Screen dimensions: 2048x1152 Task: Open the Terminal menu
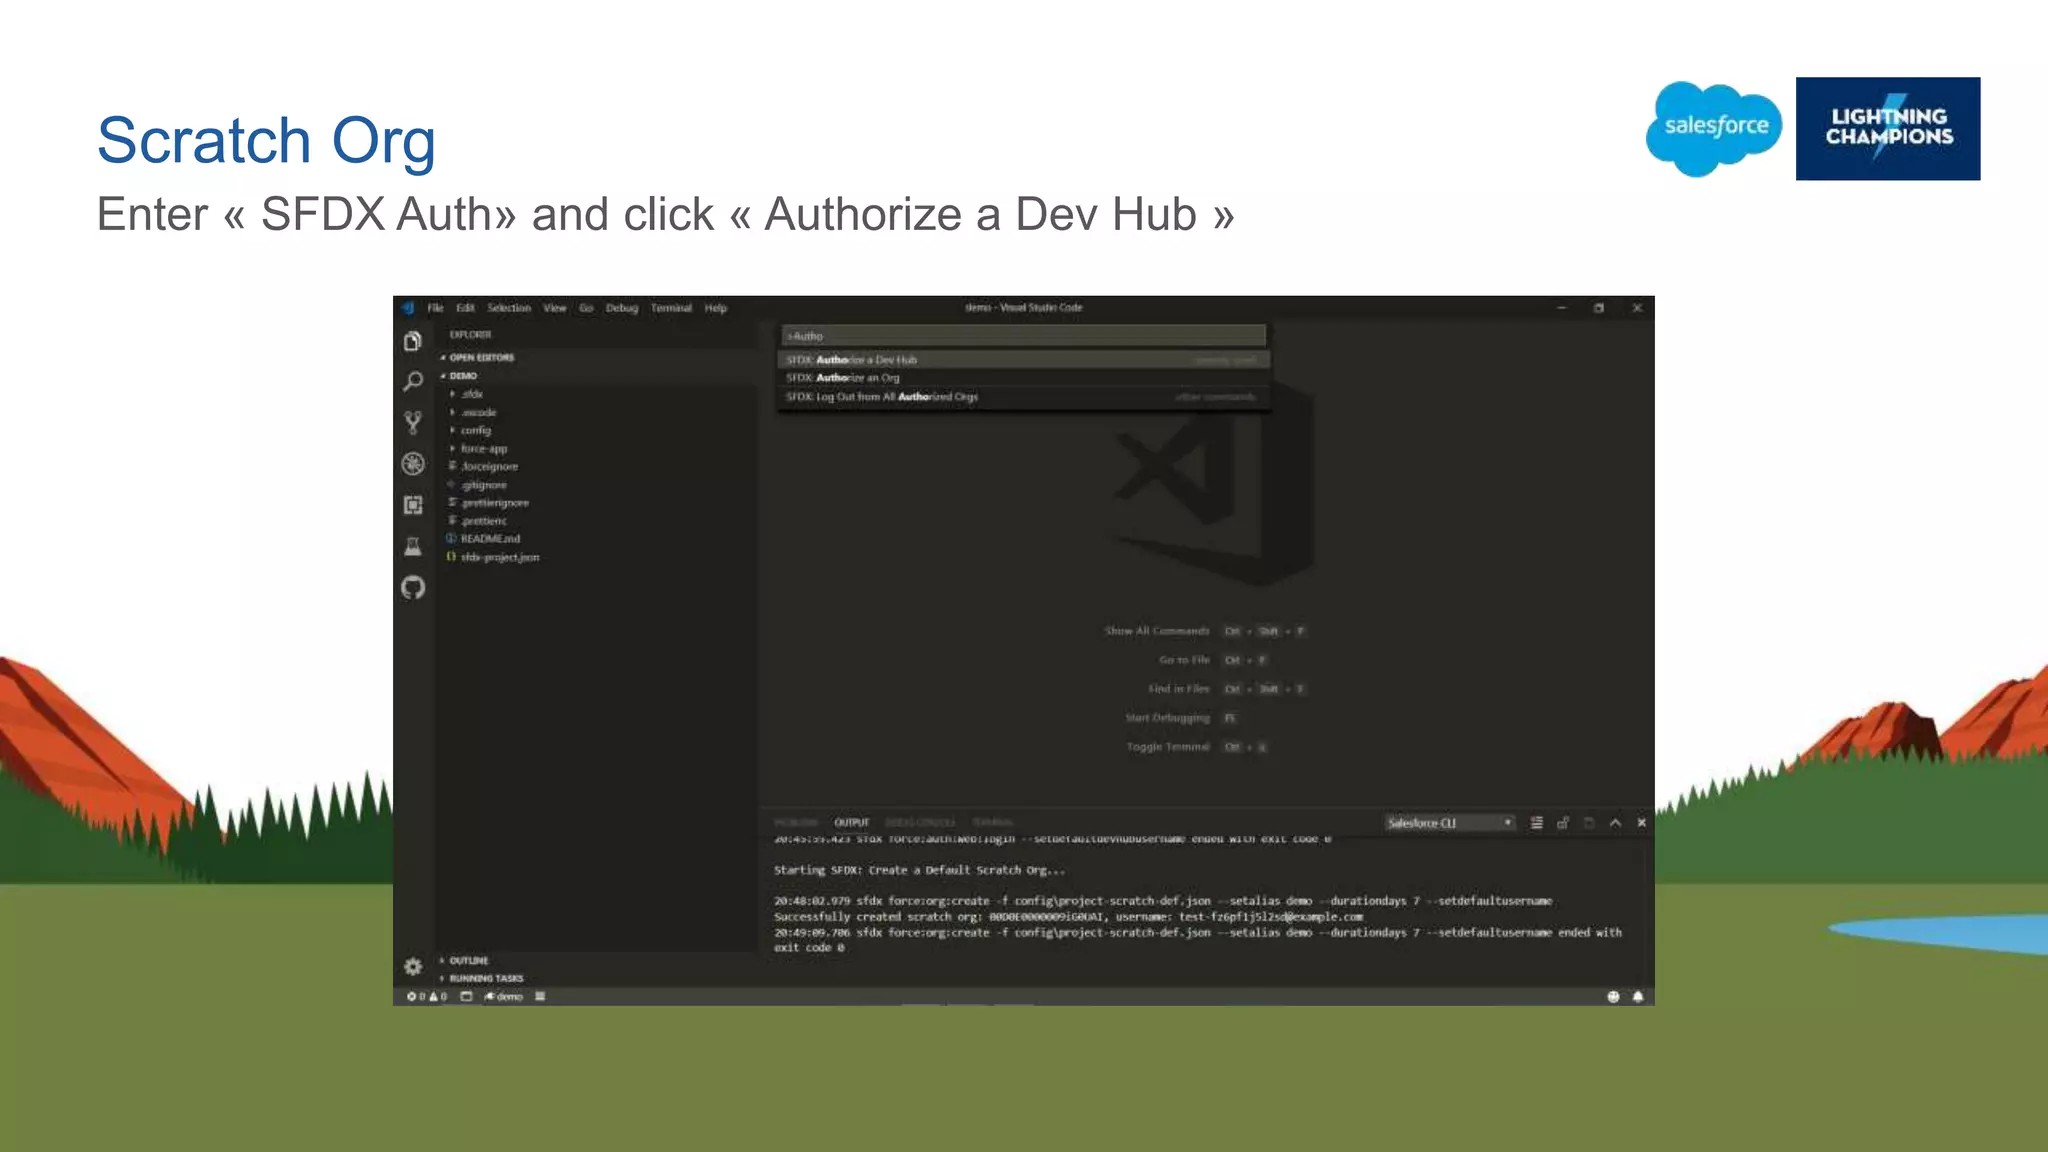pos(671,308)
